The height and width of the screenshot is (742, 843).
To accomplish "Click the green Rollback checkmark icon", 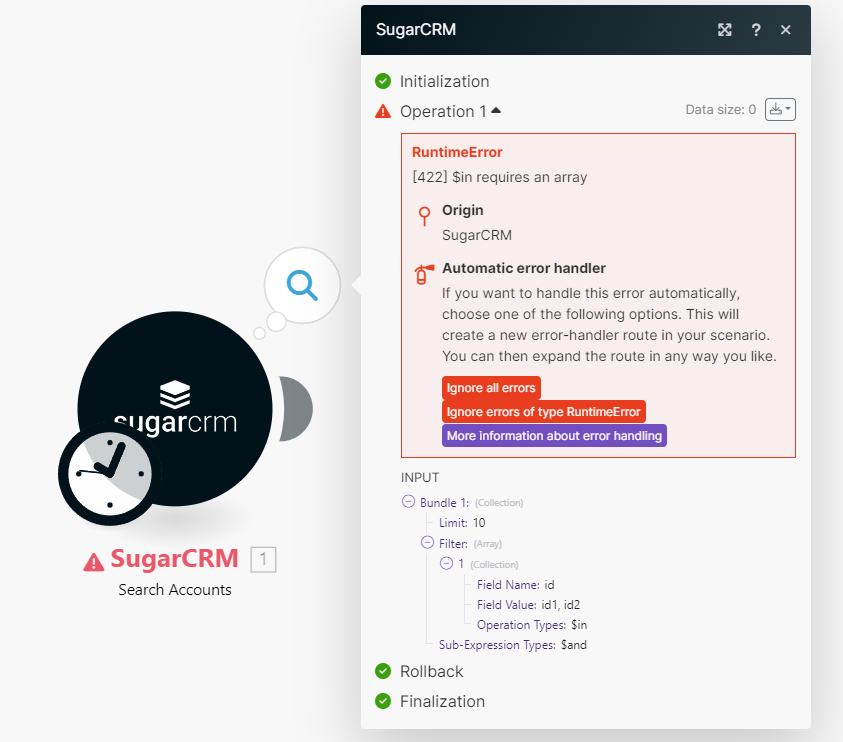I will (383, 671).
